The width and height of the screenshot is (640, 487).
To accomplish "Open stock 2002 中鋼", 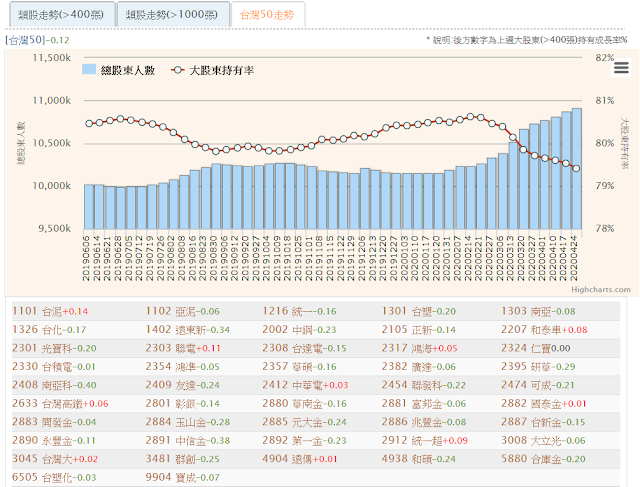I will pos(287,330).
